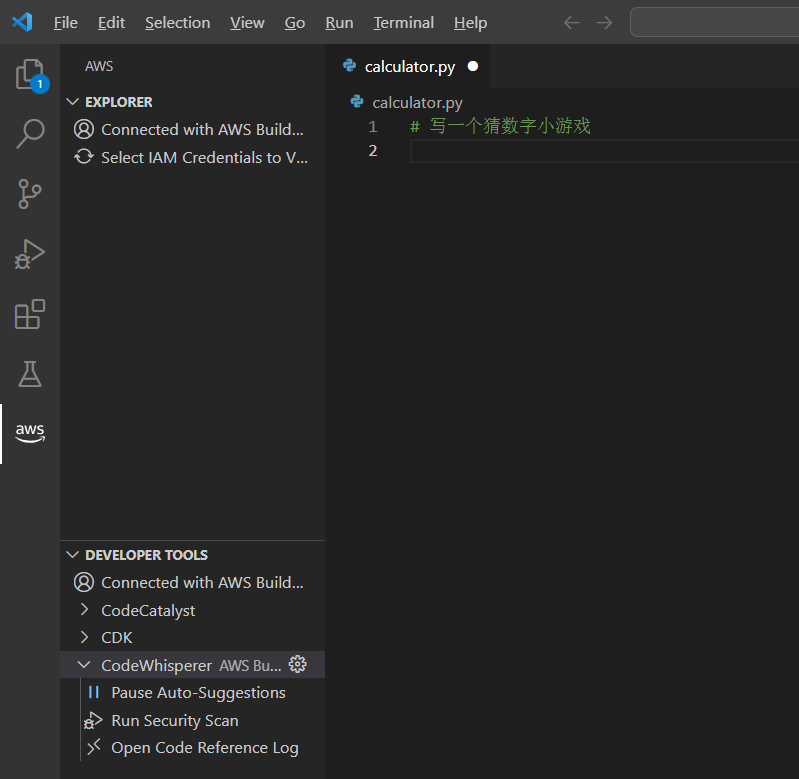Collapse the CodeWhisperer node
This screenshot has height=779, width=799.
[84, 665]
